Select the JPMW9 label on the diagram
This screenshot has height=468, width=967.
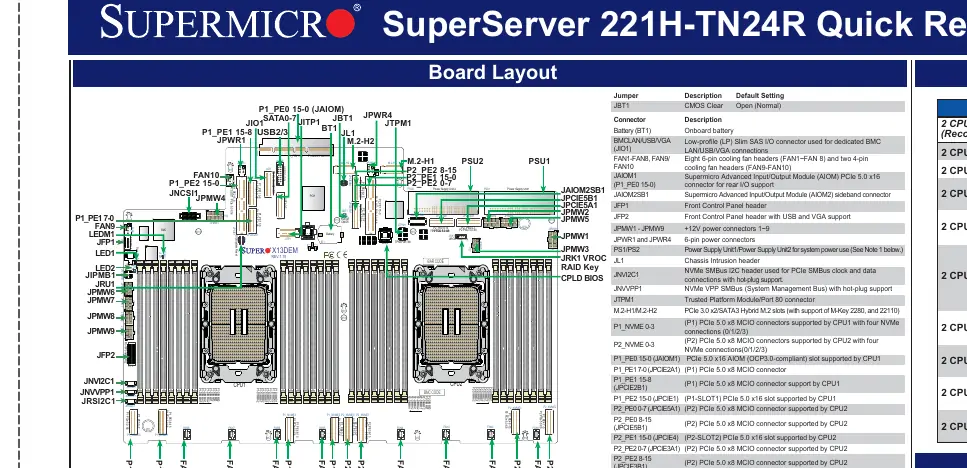point(101,331)
